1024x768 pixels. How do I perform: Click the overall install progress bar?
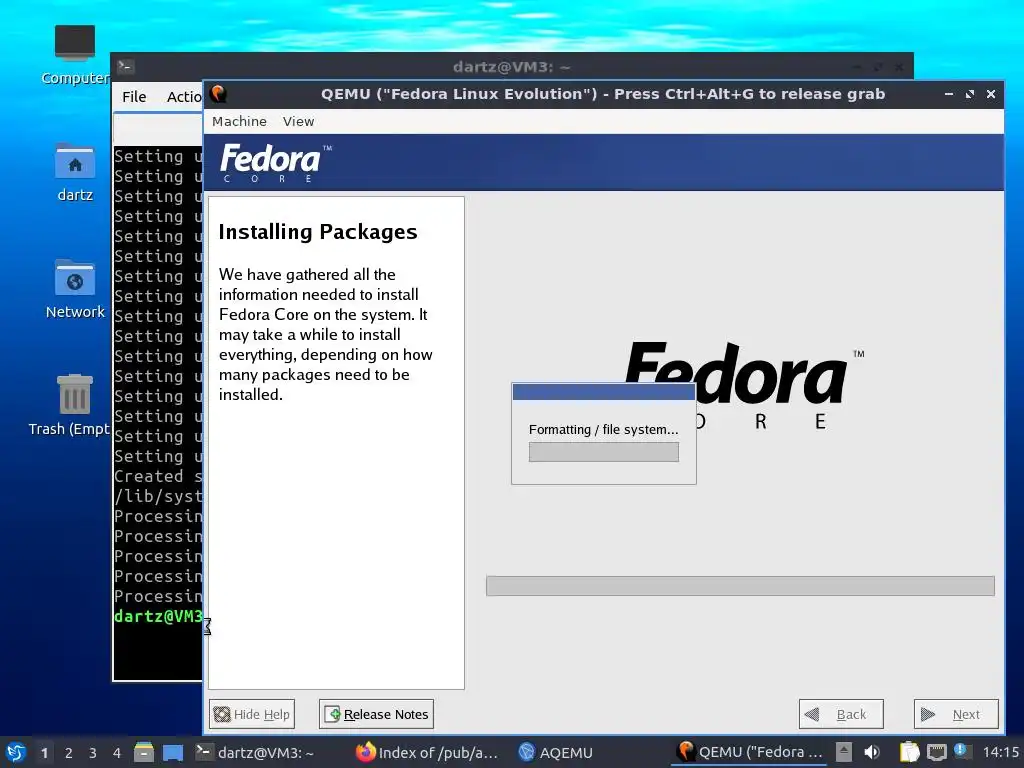740,586
